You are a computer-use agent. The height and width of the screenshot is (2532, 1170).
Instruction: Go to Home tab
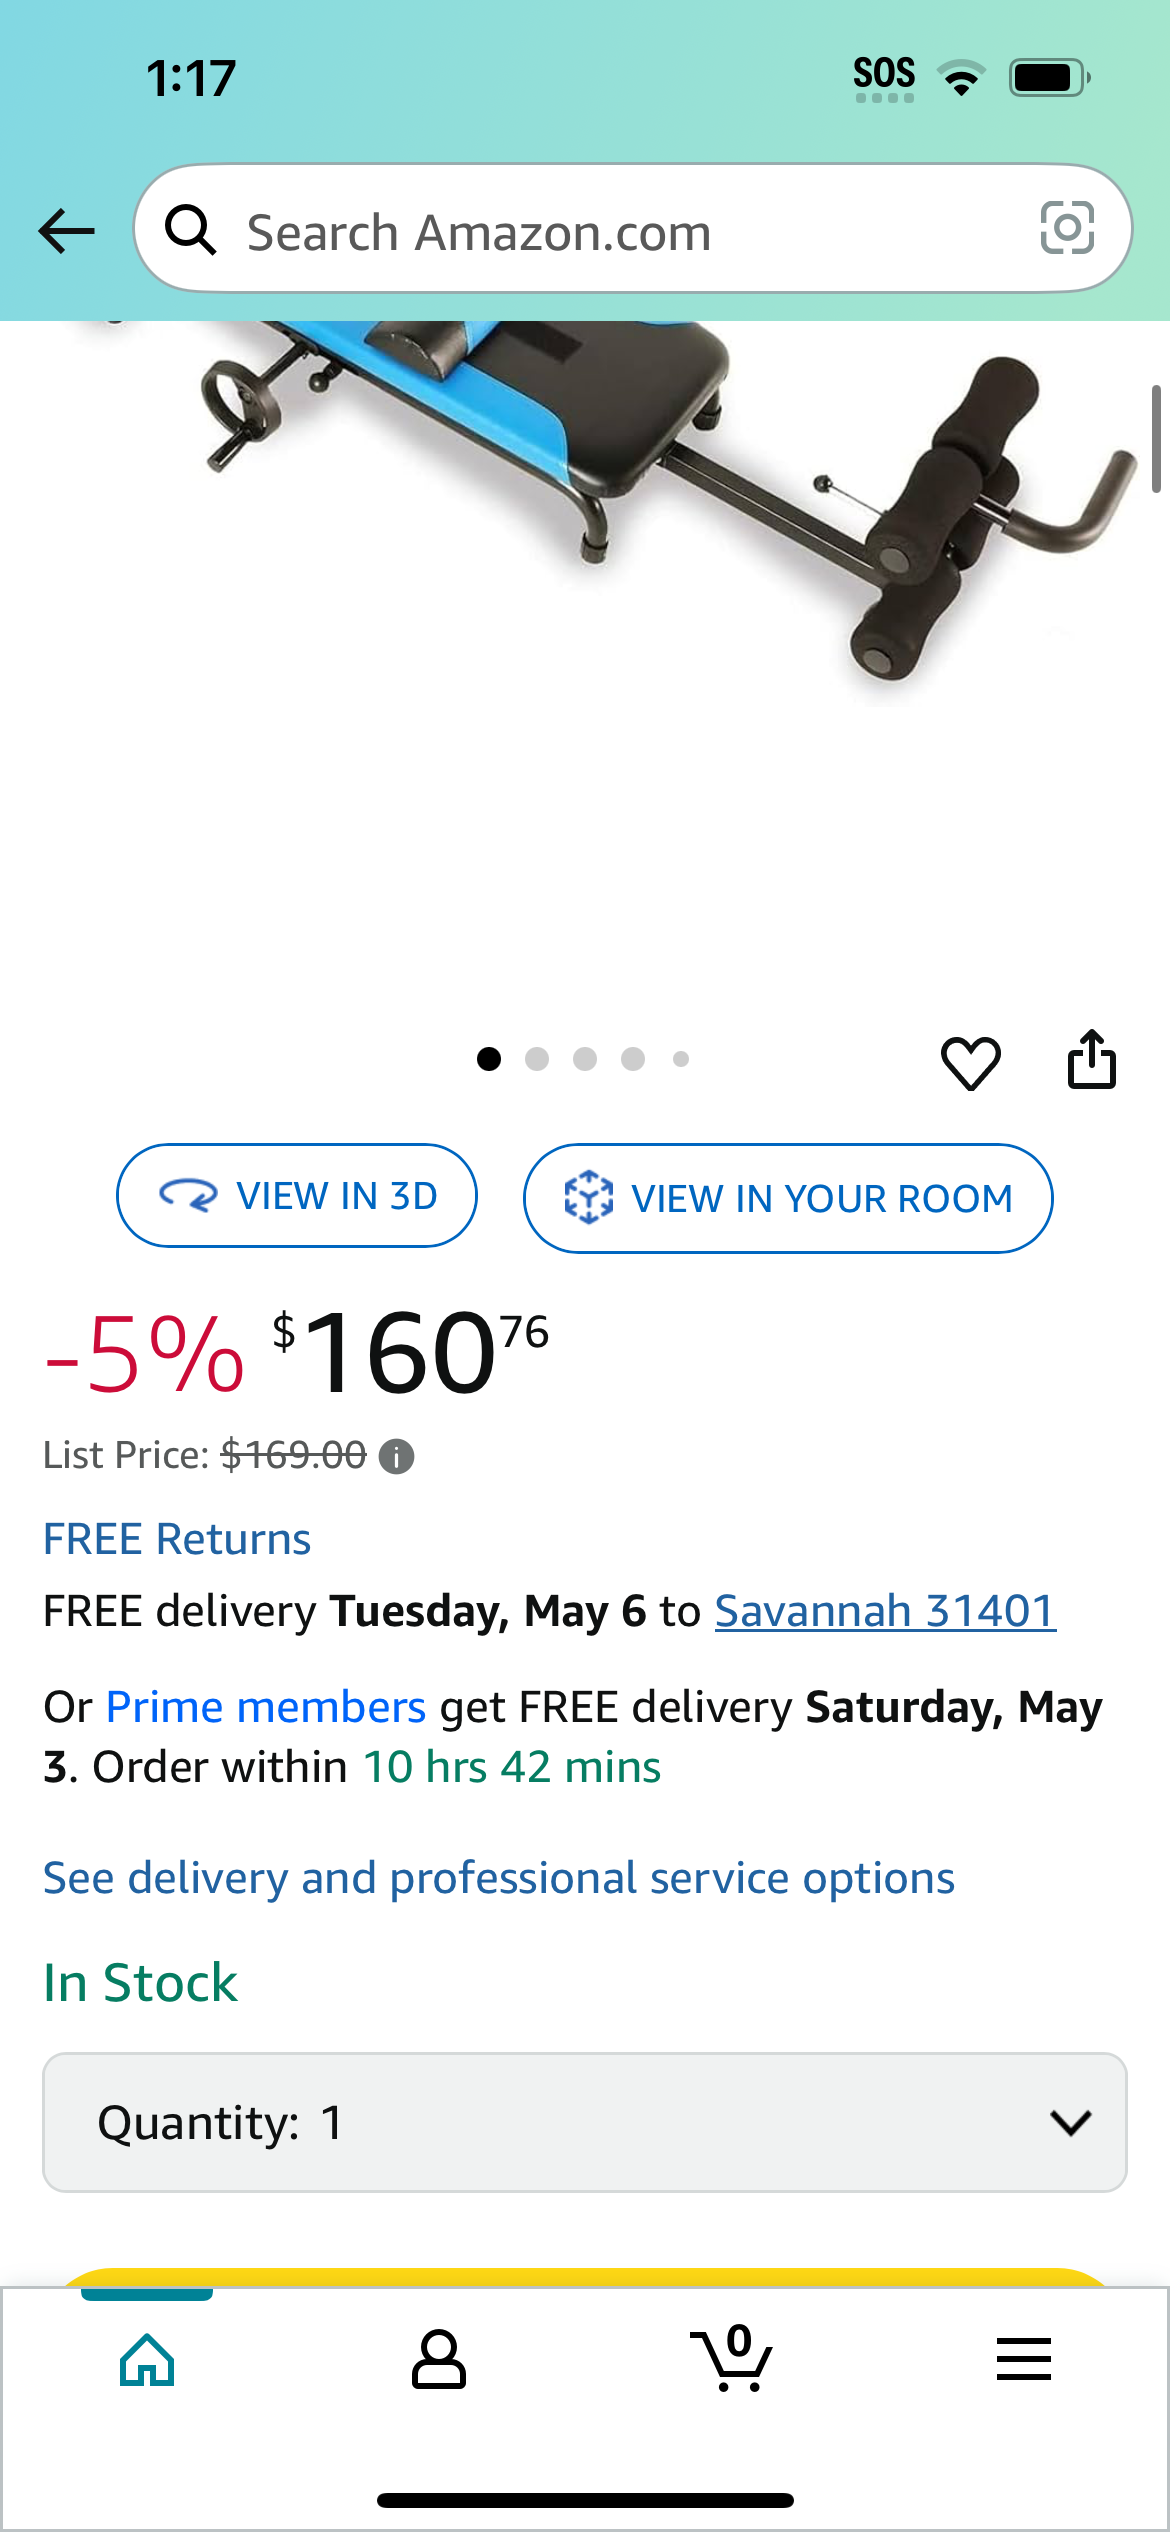coord(147,2360)
